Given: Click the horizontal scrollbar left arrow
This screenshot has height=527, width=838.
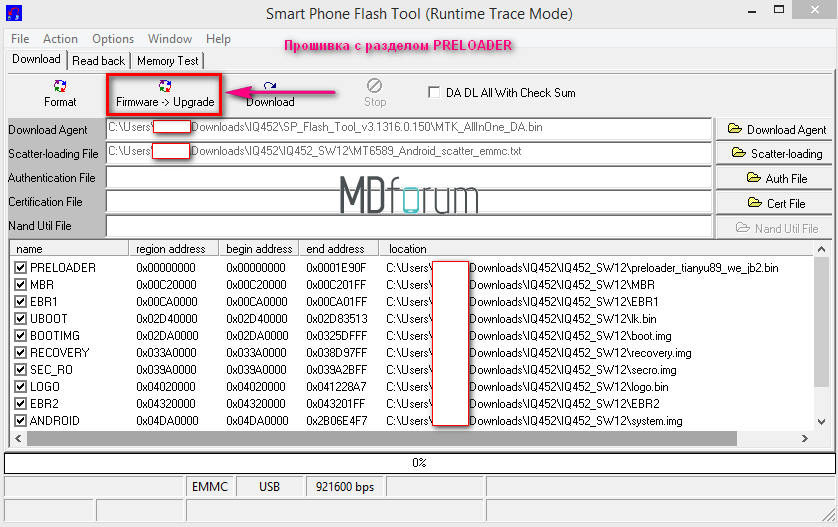Looking at the screenshot, I should click(x=18, y=438).
